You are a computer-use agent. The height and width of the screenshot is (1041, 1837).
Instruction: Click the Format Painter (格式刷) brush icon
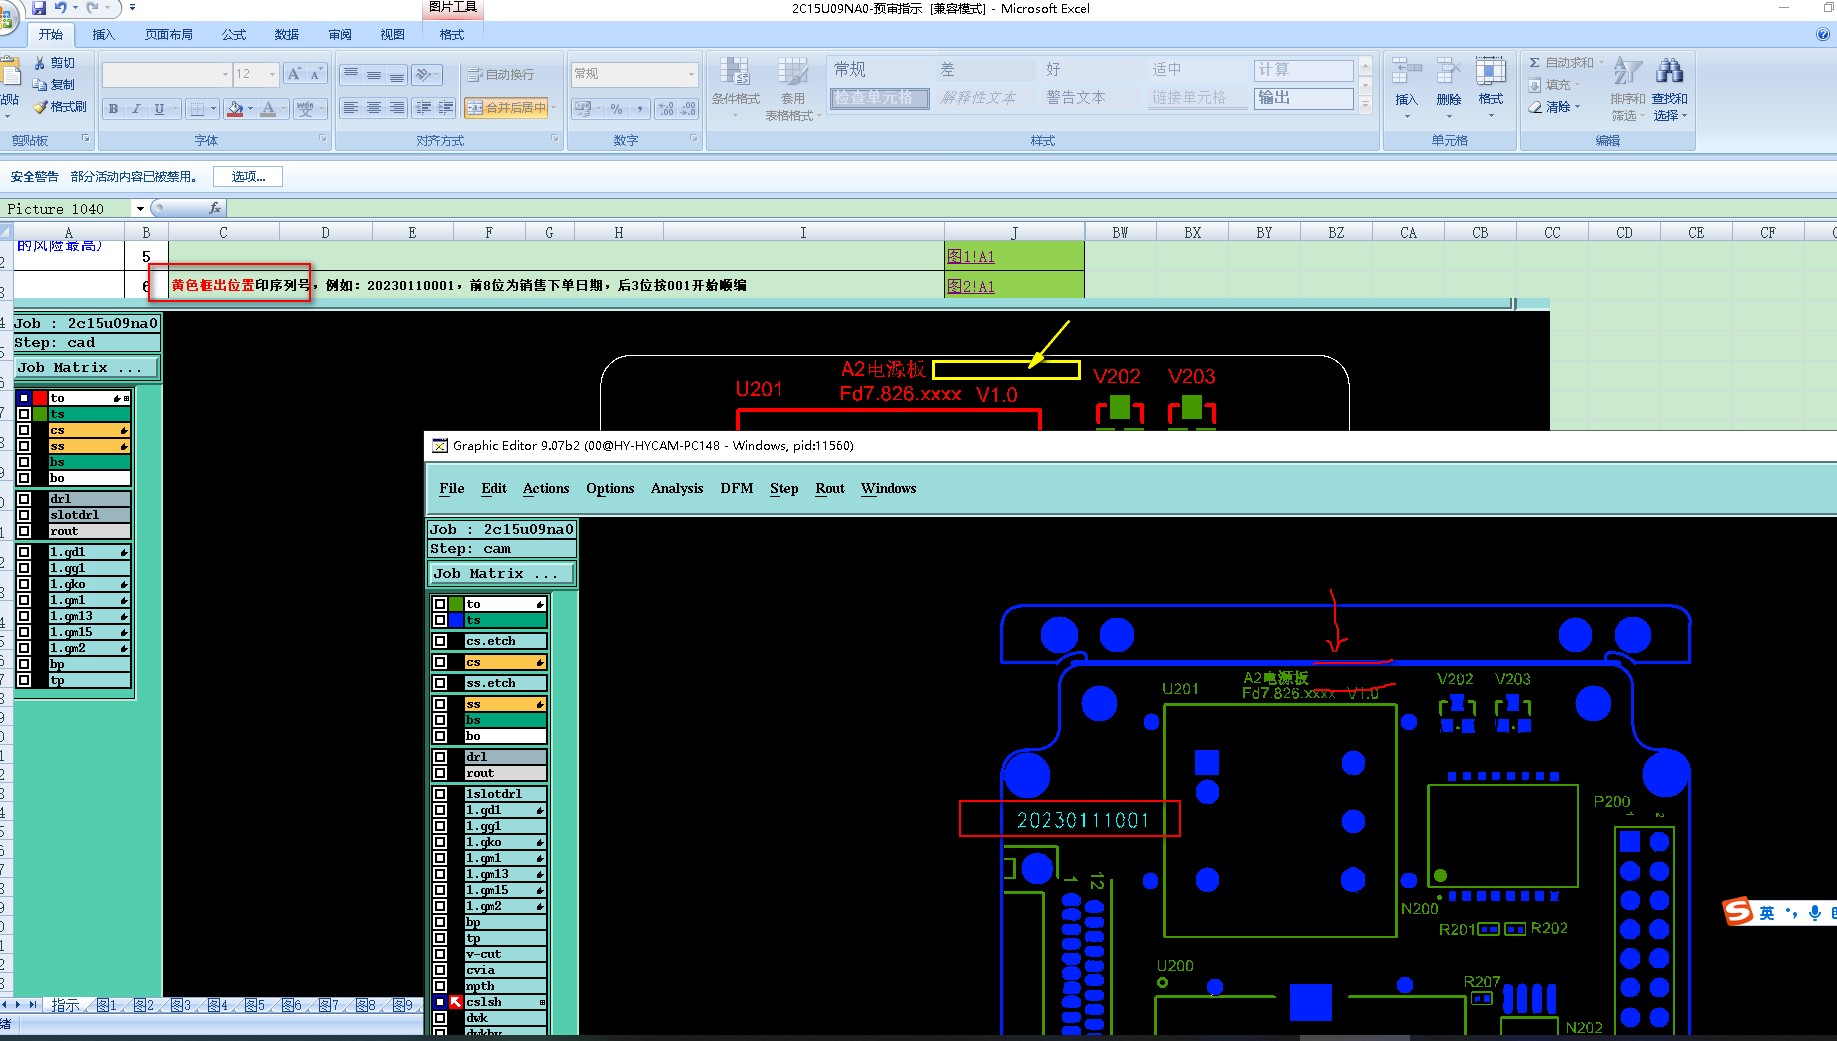[40, 107]
